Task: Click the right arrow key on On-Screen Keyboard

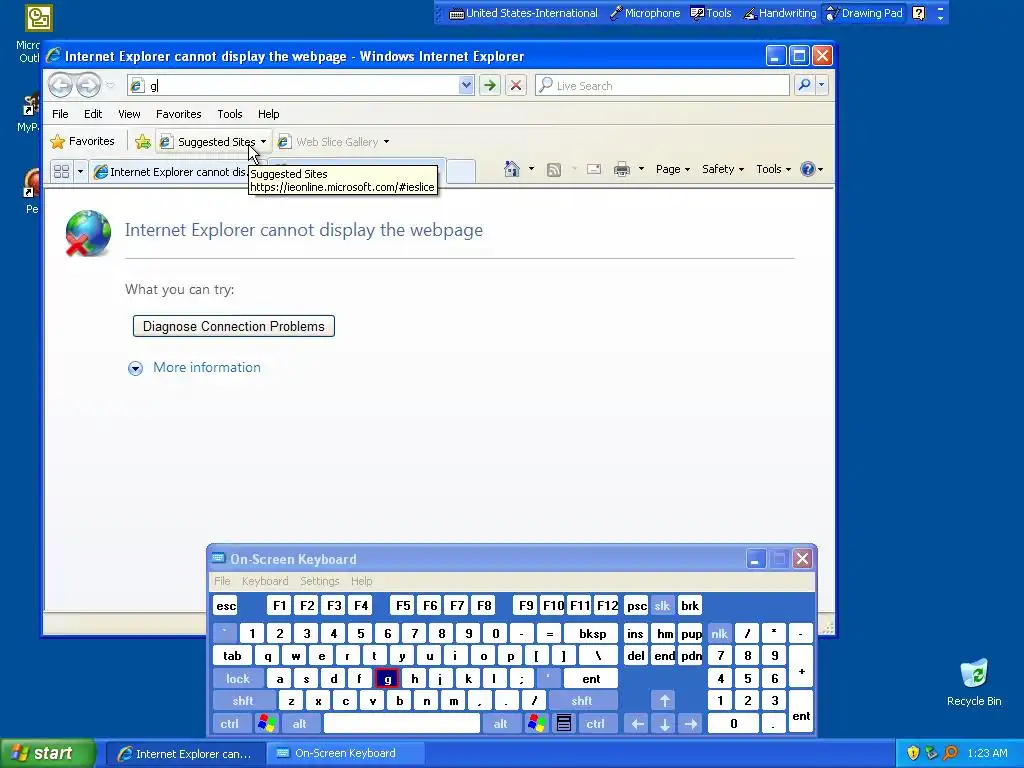Action: coord(691,724)
